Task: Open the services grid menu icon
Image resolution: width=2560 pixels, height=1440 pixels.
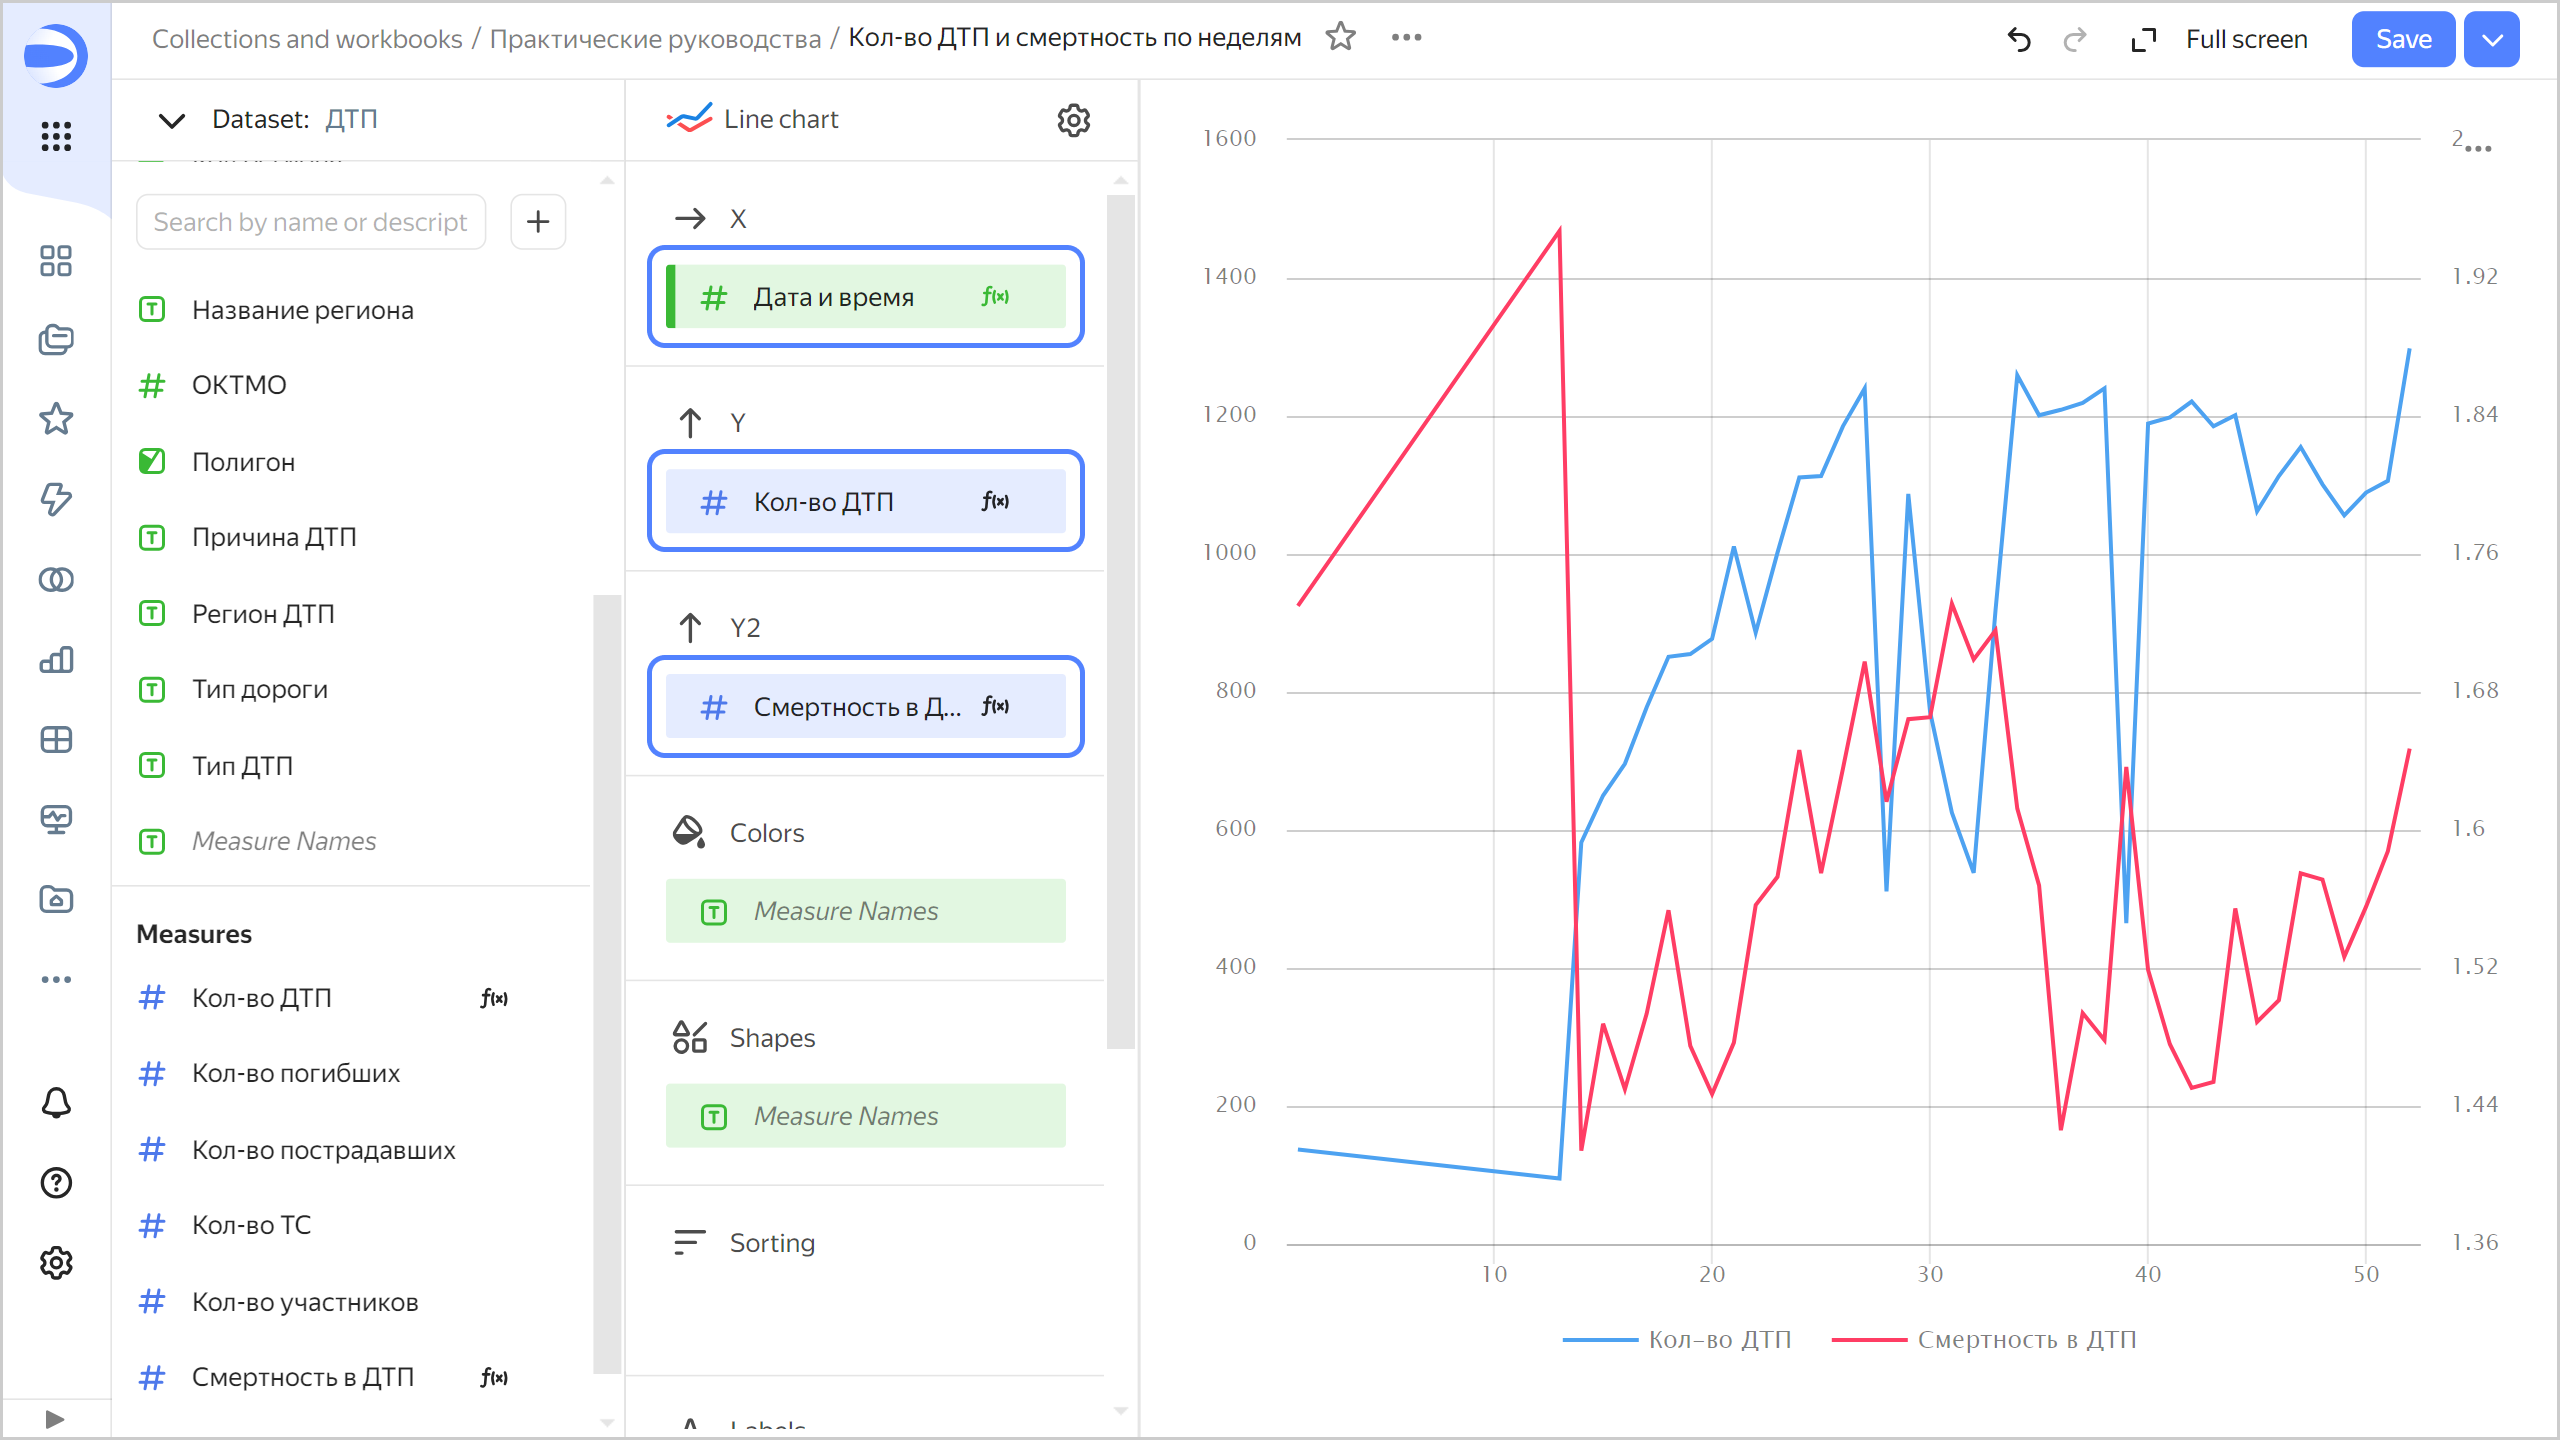Action: click(56, 136)
